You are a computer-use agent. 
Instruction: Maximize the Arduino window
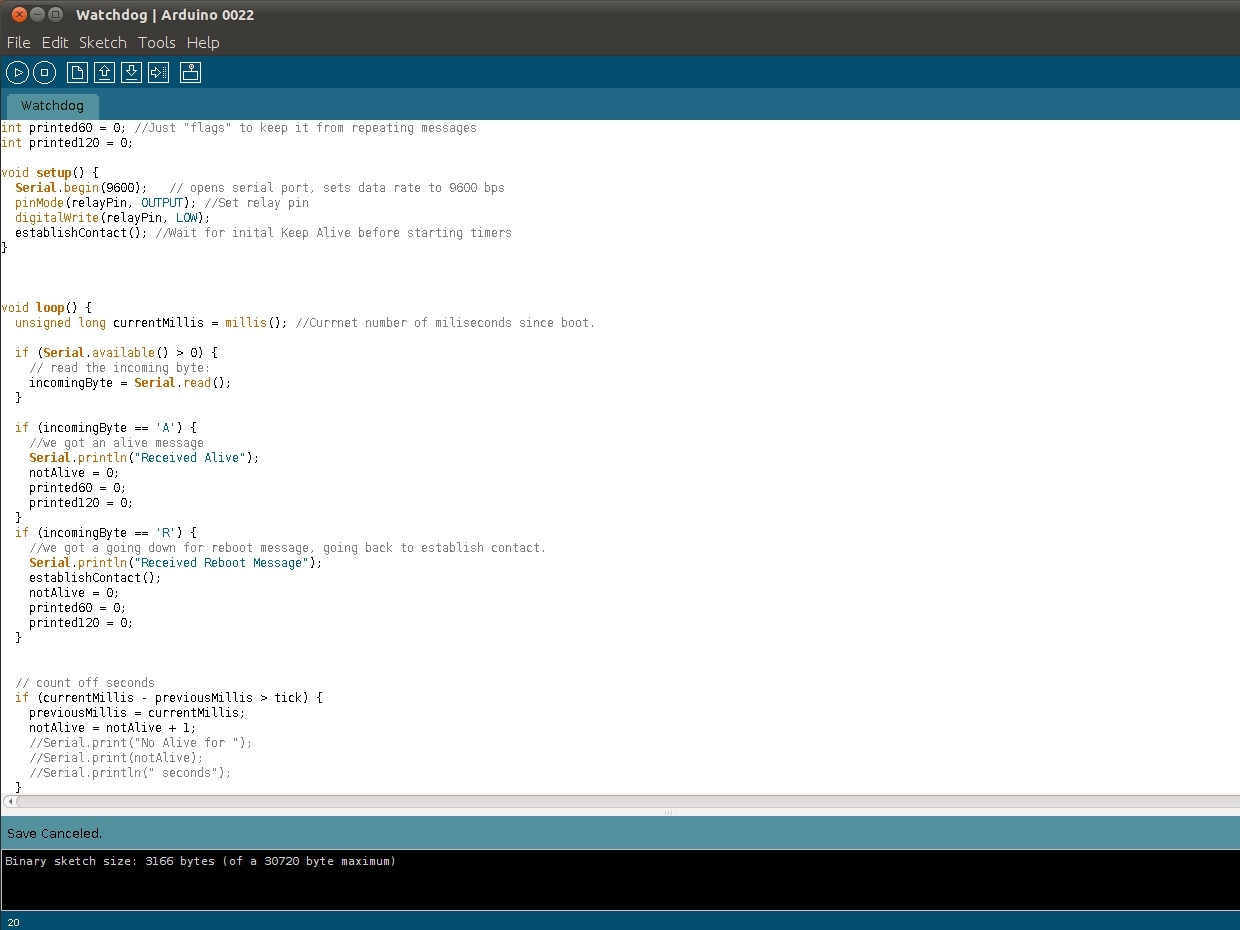[x=55, y=15]
